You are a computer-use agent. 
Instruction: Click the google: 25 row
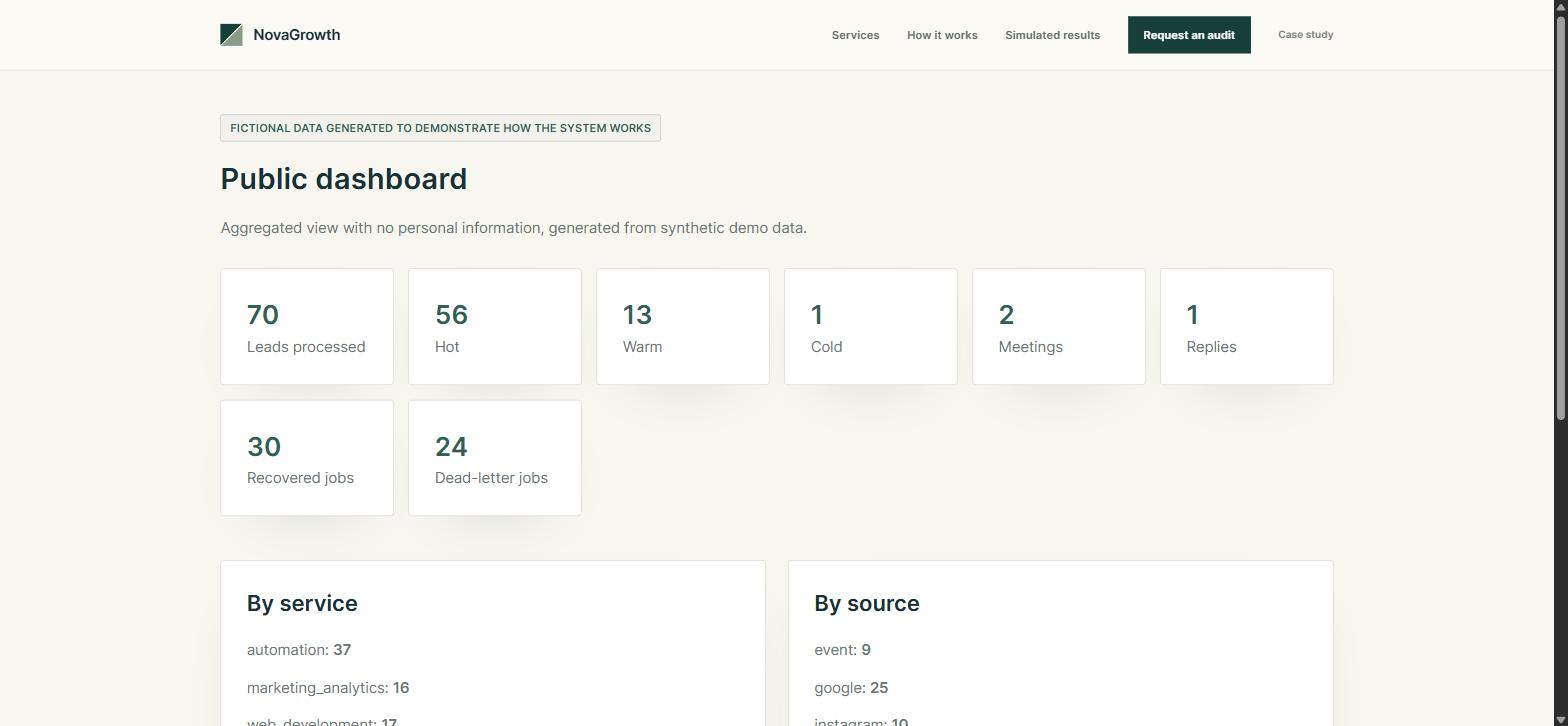pyautogui.click(x=851, y=688)
